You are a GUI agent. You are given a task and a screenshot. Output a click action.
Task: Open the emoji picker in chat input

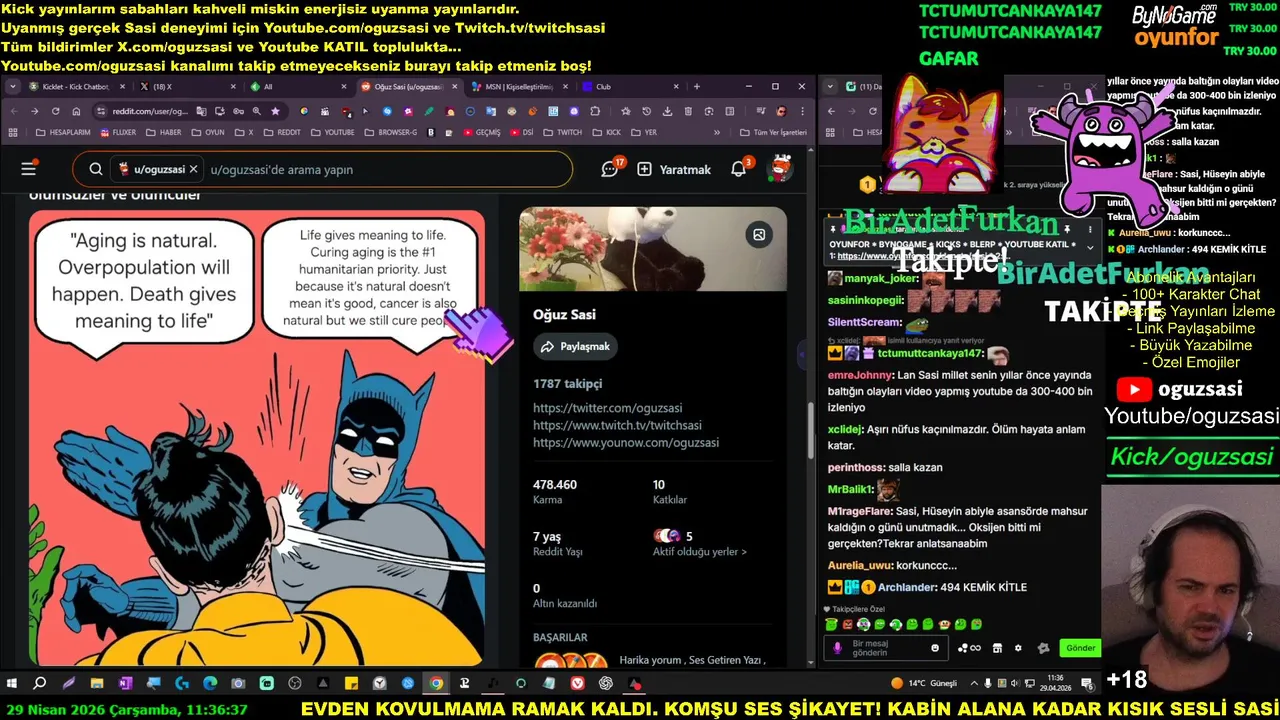(x=935, y=648)
